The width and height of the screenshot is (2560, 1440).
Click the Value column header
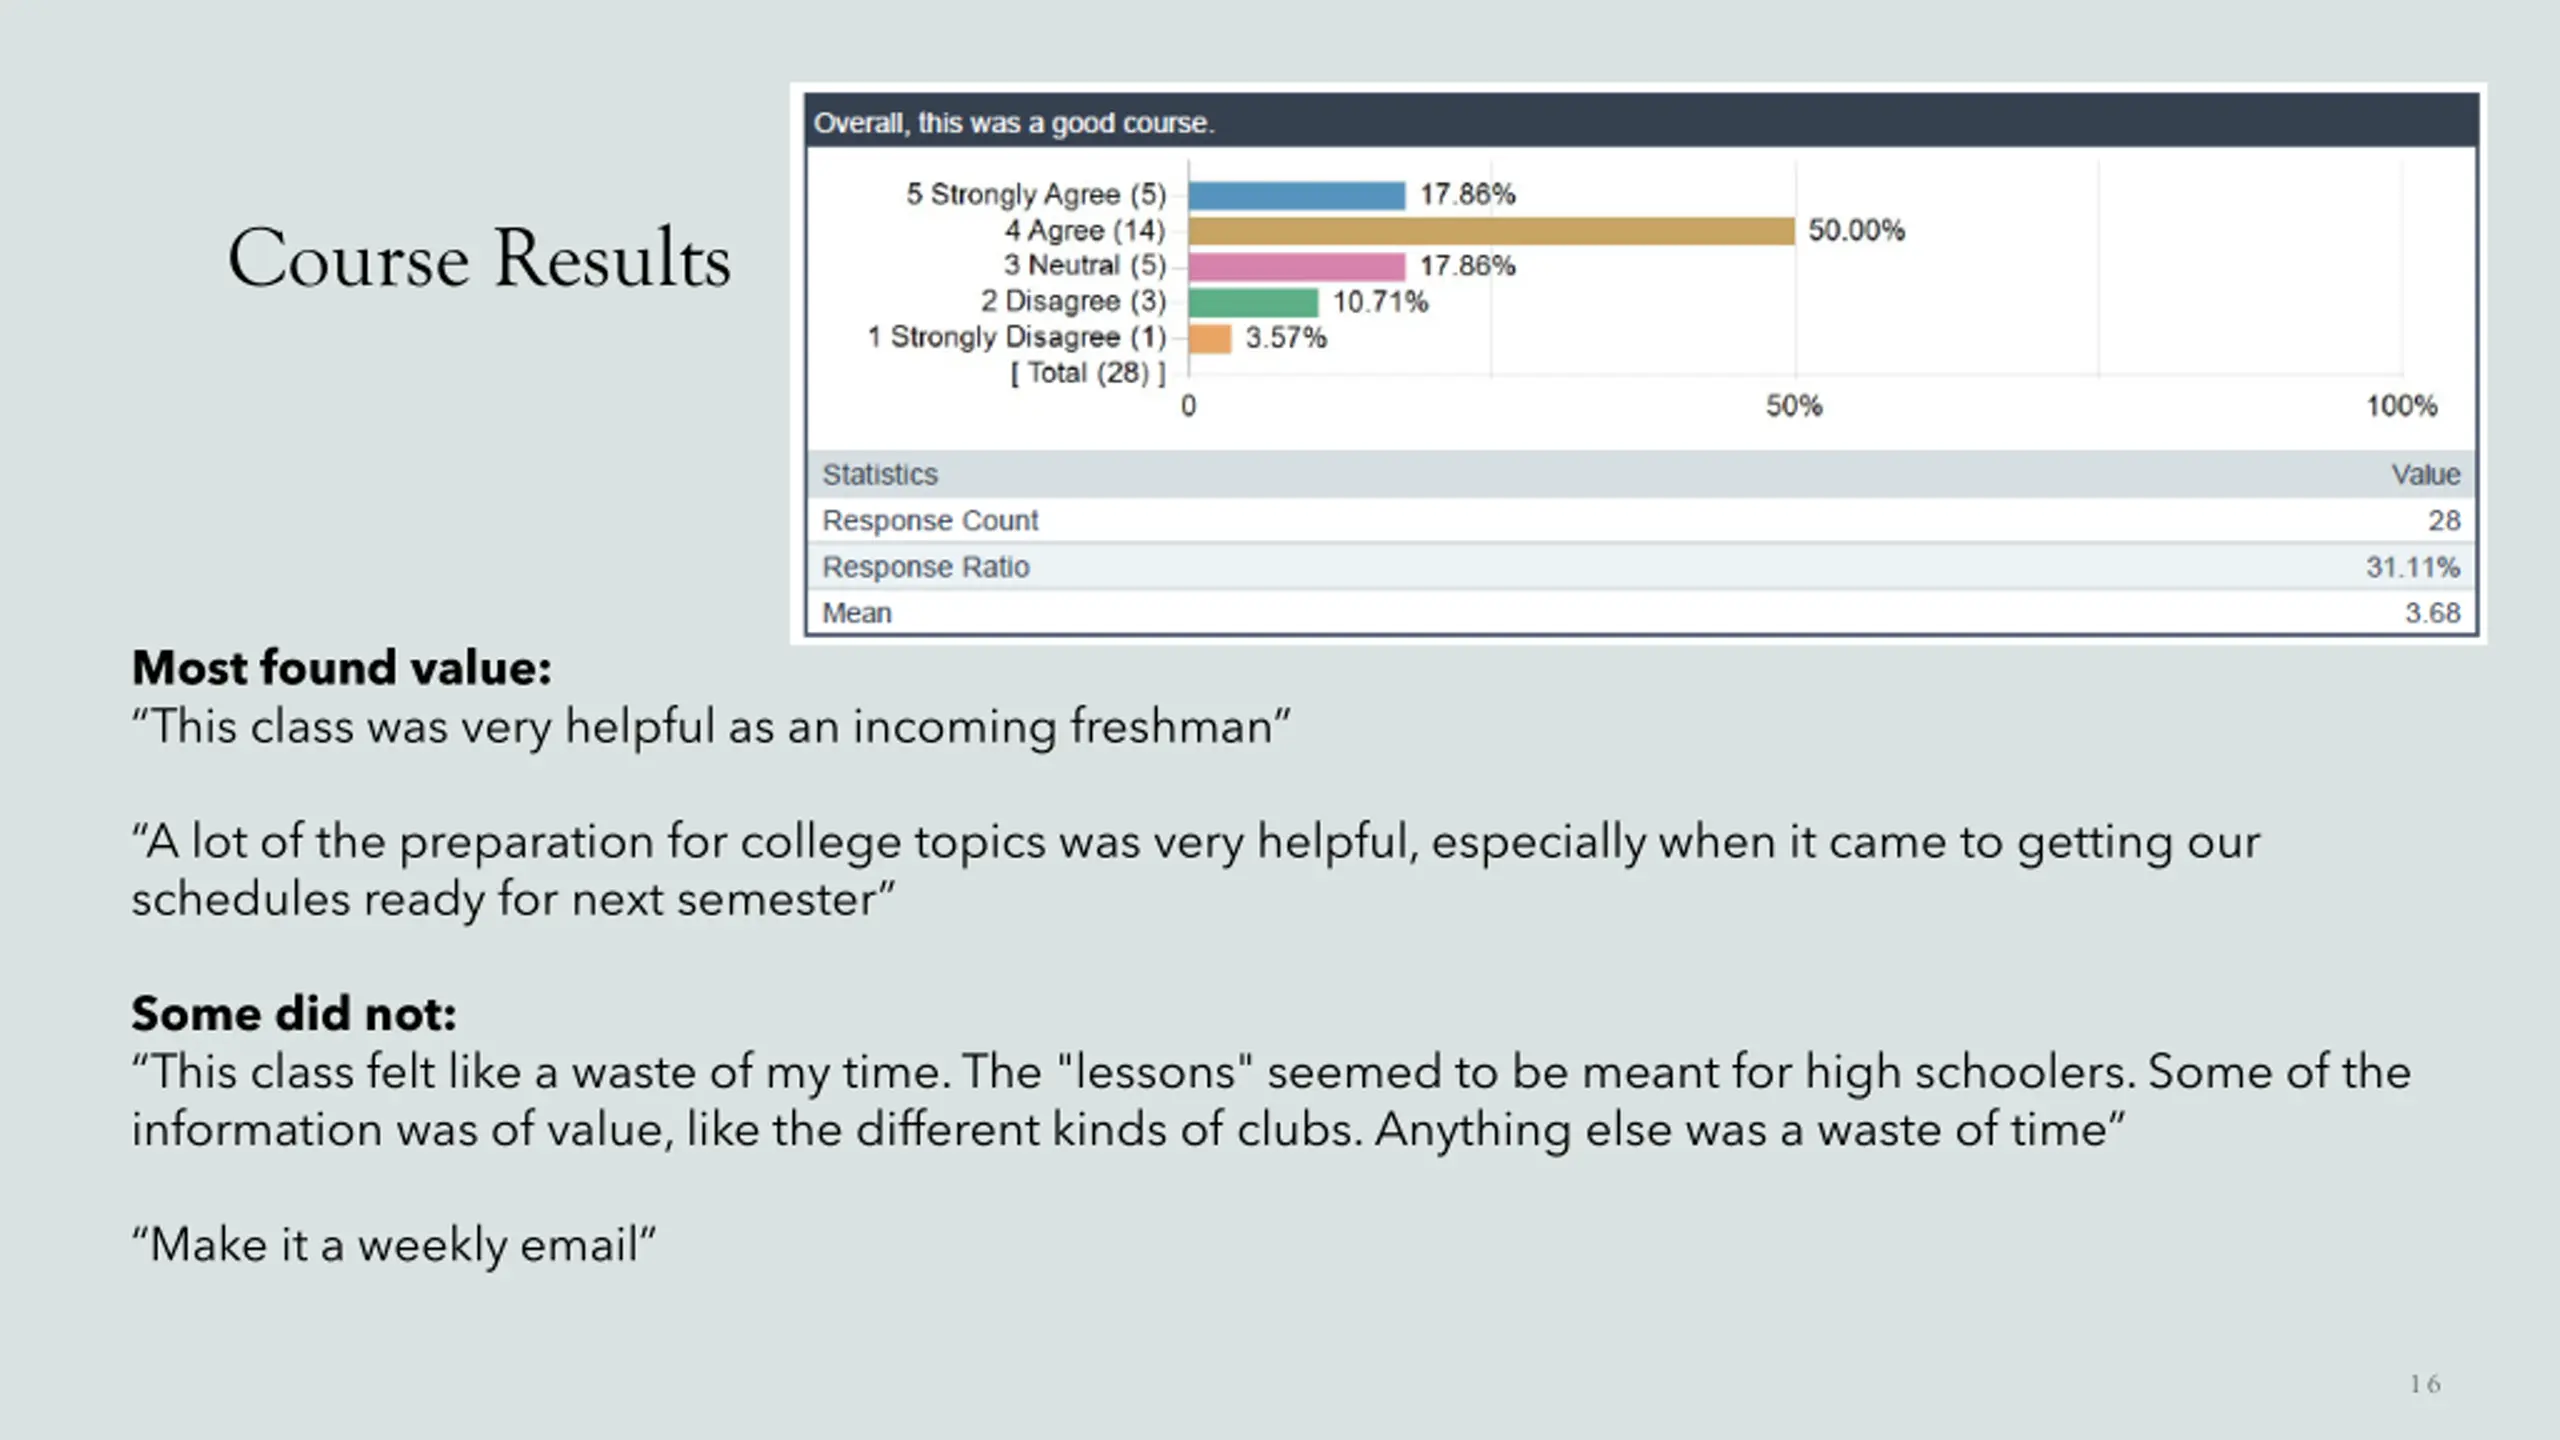2425,474
